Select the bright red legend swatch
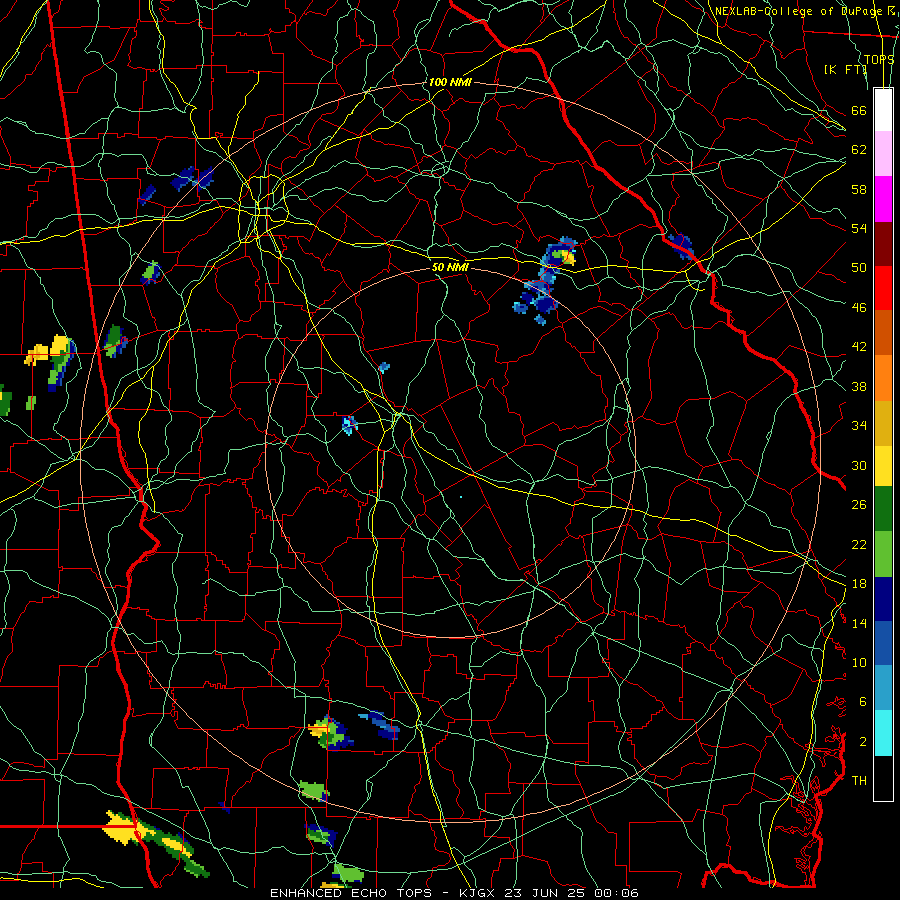 (x=883, y=288)
